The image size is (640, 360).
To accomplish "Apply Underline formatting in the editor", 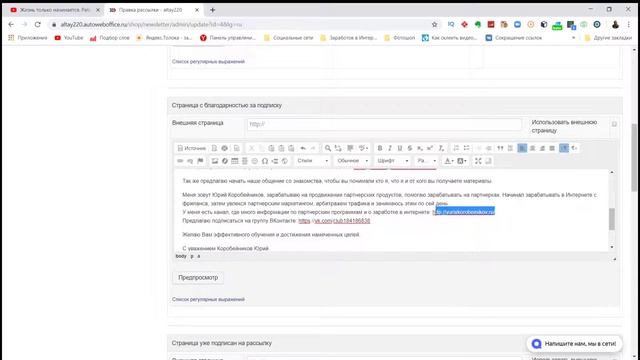I will (400, 148).
